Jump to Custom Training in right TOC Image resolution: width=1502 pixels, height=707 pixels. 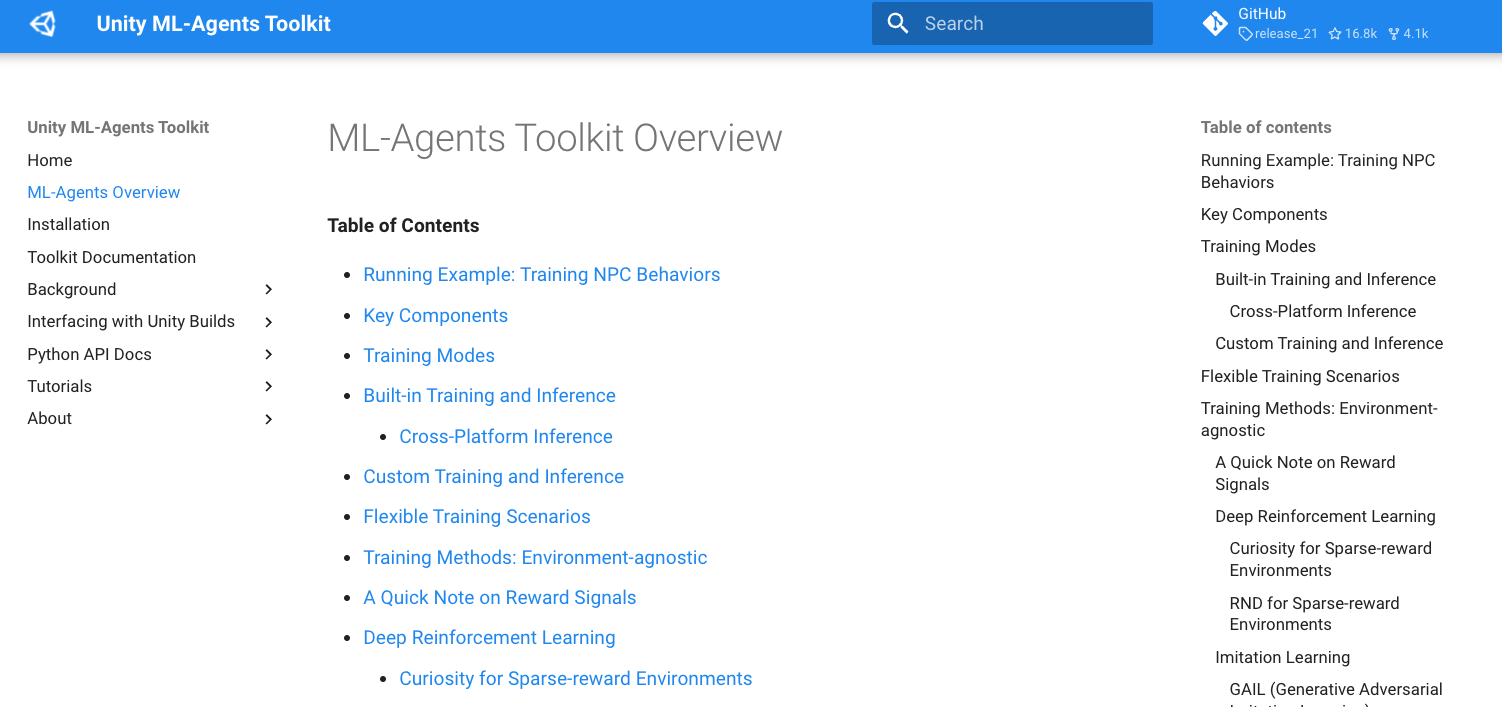[x=1329, y=343]
